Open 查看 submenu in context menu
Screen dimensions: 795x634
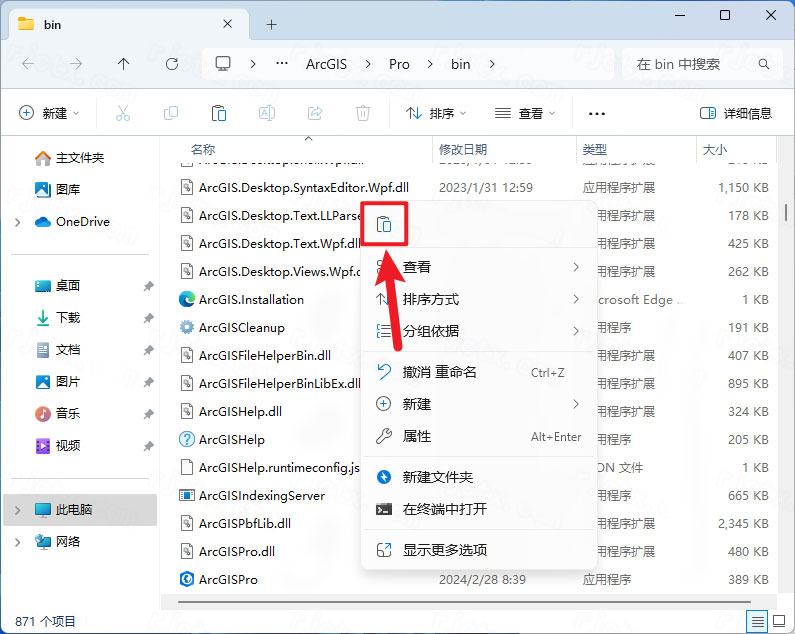pos(478,267)
